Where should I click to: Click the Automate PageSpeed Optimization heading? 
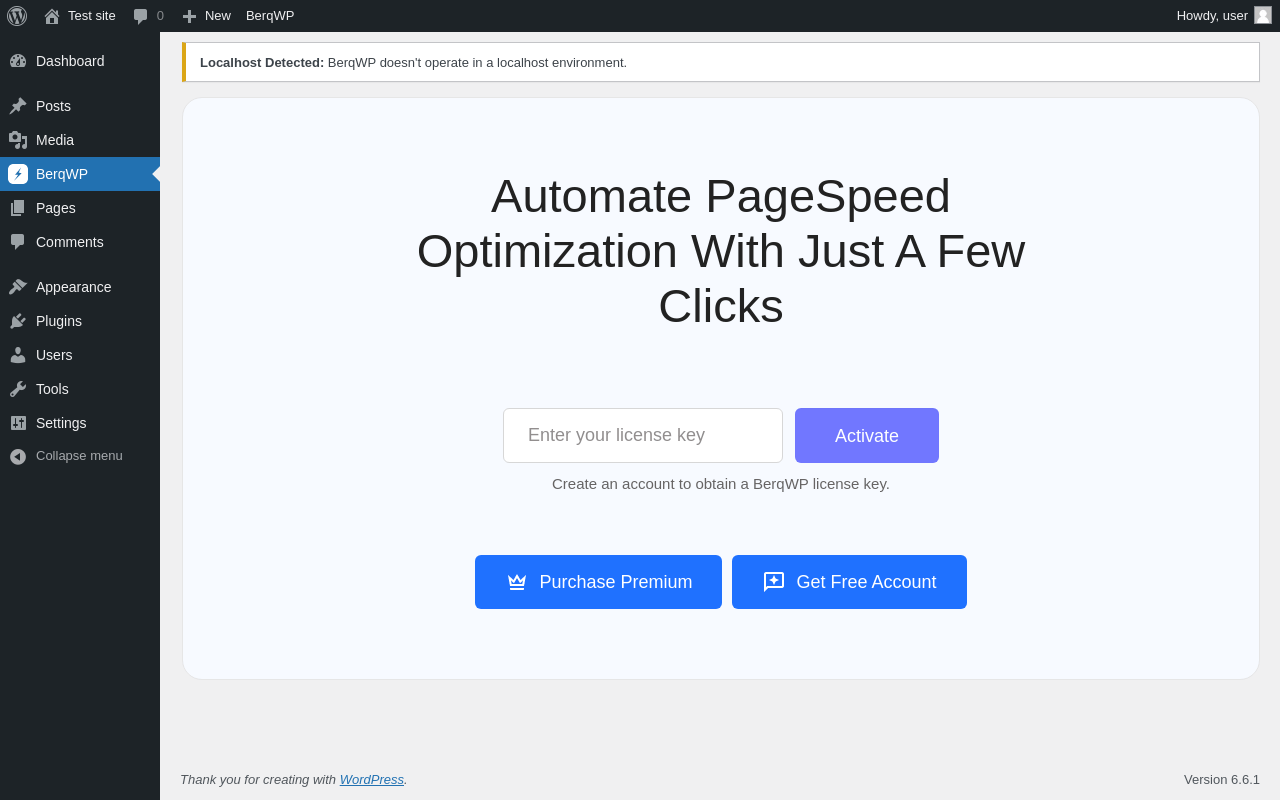(721, 251)
